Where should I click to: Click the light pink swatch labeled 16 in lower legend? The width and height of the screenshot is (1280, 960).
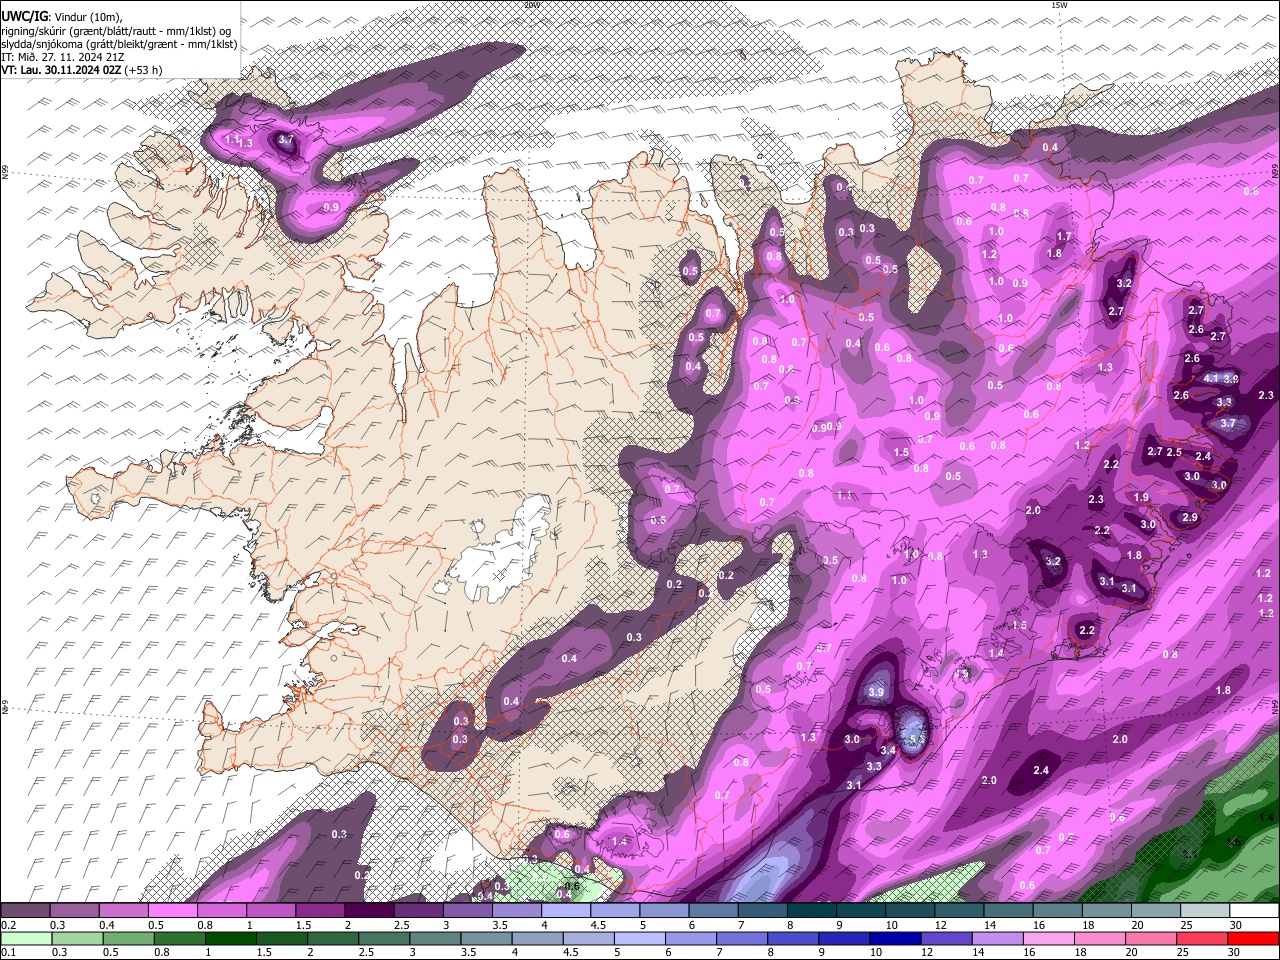[x=1048, y=939]
